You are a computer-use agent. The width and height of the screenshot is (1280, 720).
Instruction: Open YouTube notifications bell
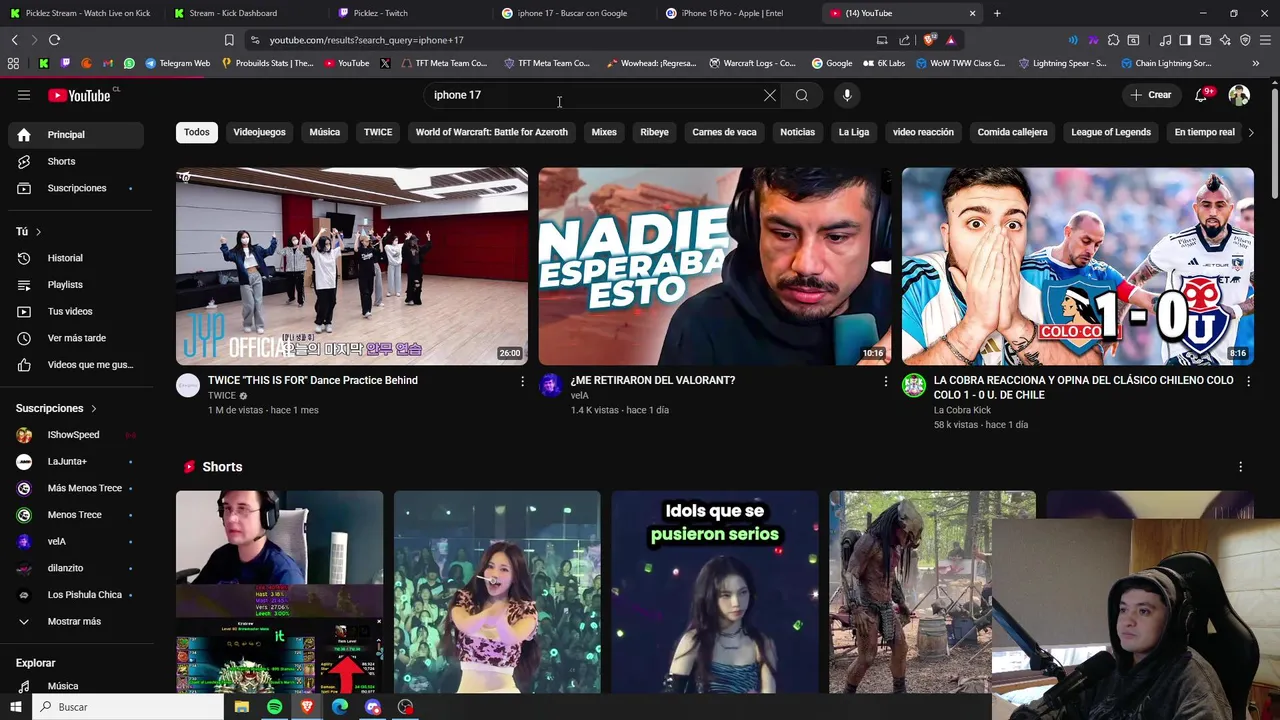pyautogui.click(x=1202, y=95)
